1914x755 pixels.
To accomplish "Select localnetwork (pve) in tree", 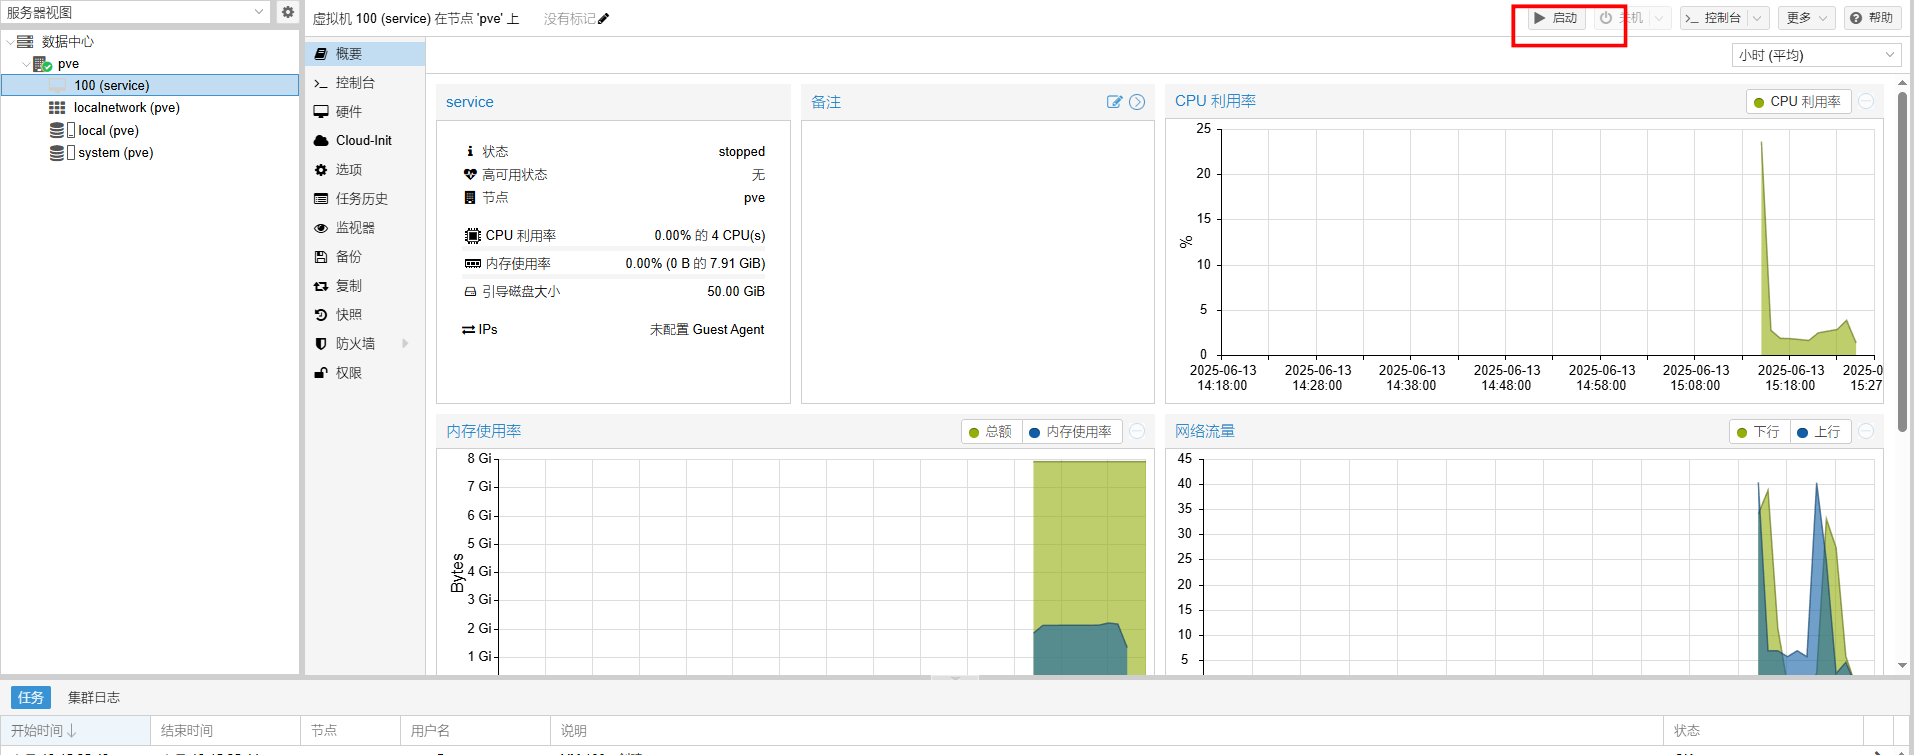I will [150, 108].
